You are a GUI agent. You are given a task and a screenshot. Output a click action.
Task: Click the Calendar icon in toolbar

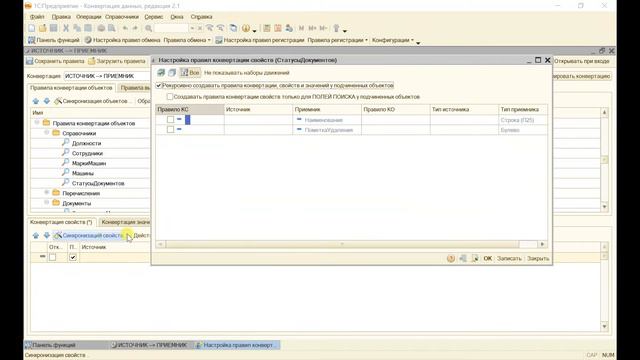(x=278, y=28)
